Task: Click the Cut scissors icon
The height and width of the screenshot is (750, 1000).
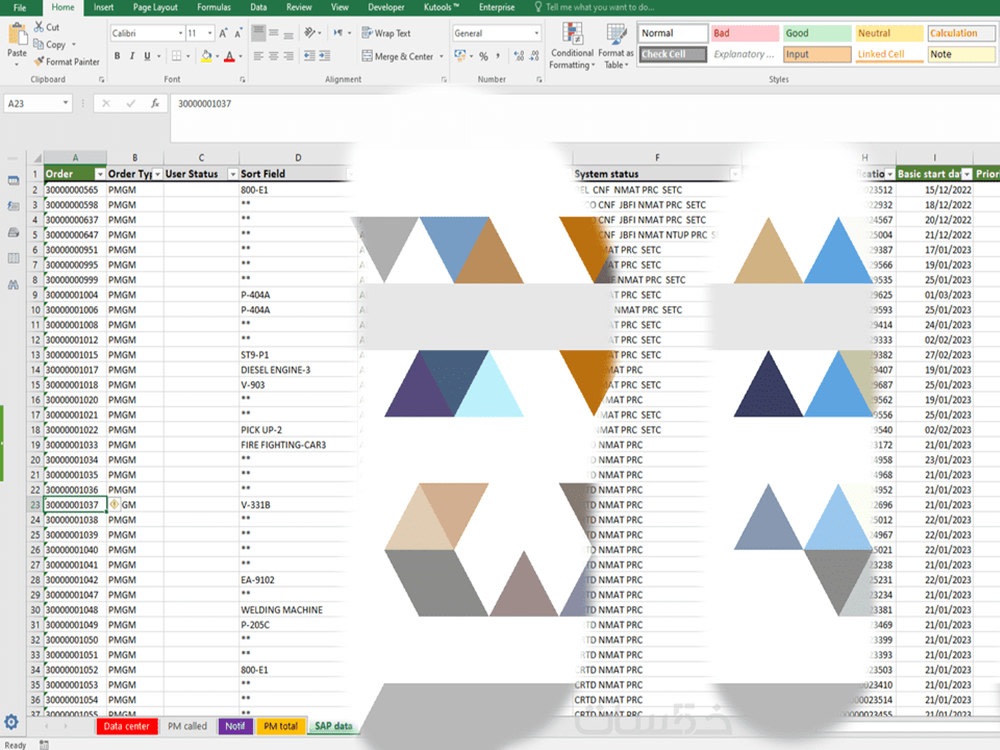Action: pyautogui.click(x=39, y=27)
